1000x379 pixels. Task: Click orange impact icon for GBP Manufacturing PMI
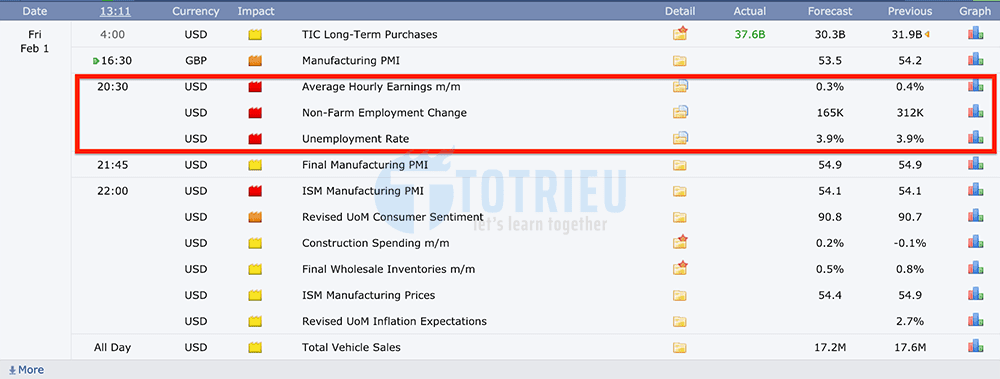256,61
